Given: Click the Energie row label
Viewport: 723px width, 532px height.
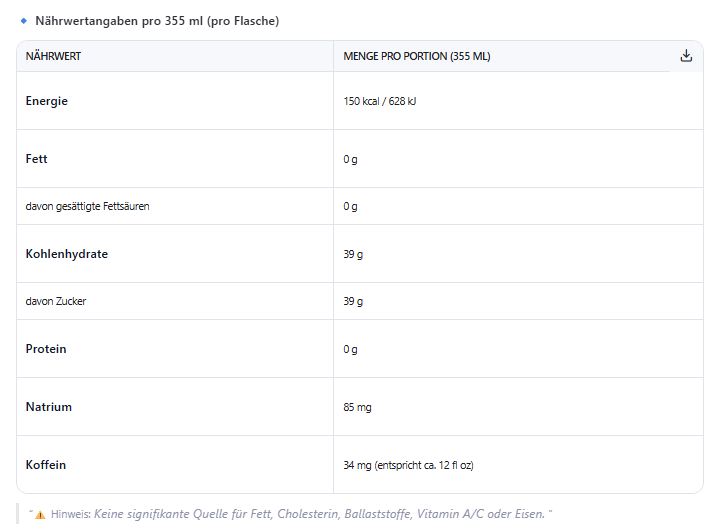Looking at the screenshot, I should click(47, 101).
